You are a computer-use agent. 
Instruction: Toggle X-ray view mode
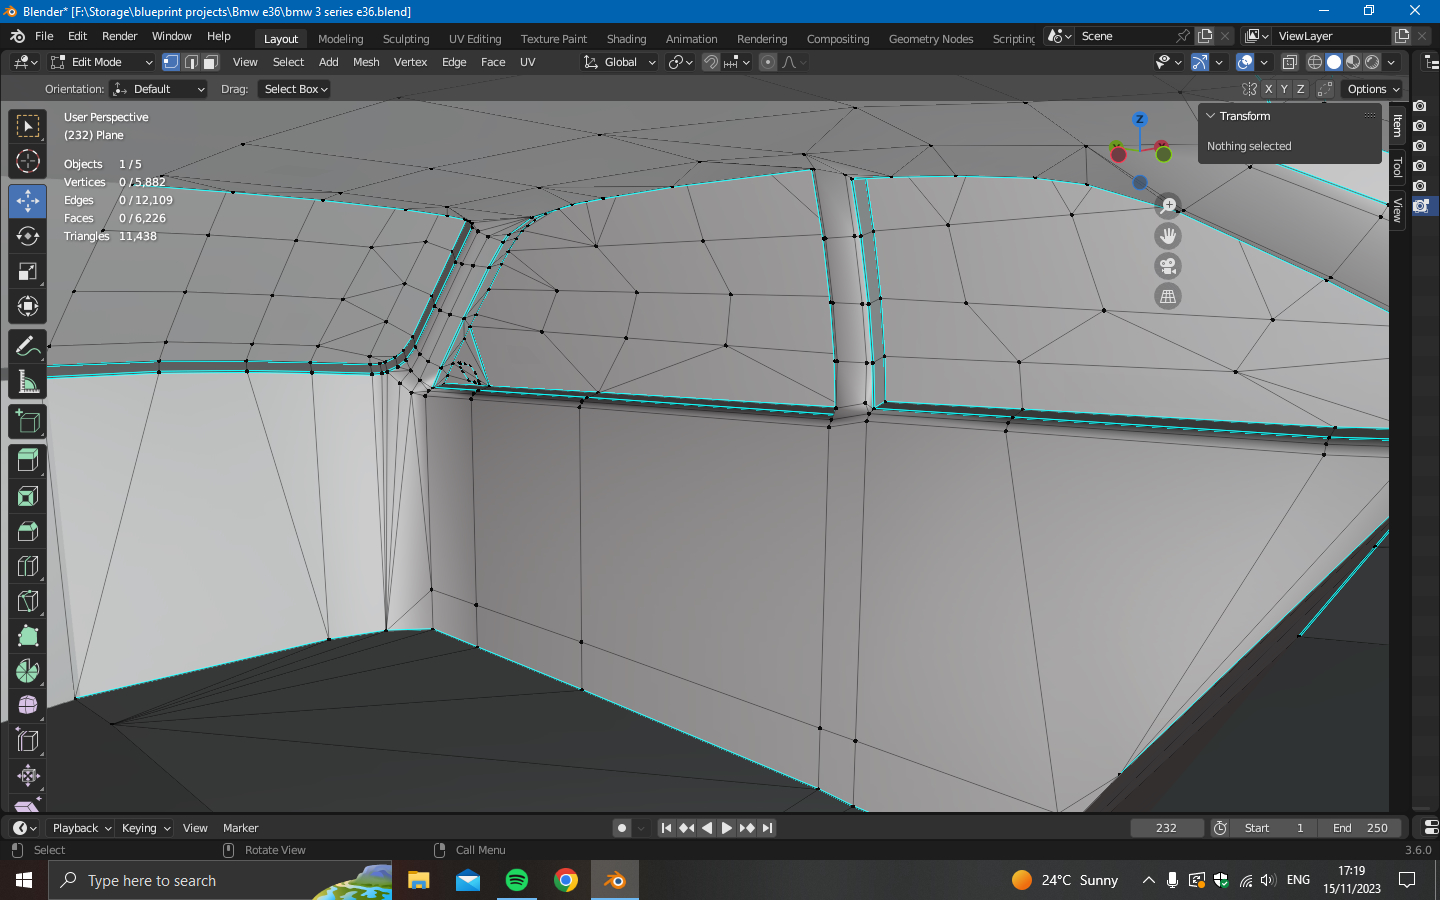click(x=1290, y=62)
